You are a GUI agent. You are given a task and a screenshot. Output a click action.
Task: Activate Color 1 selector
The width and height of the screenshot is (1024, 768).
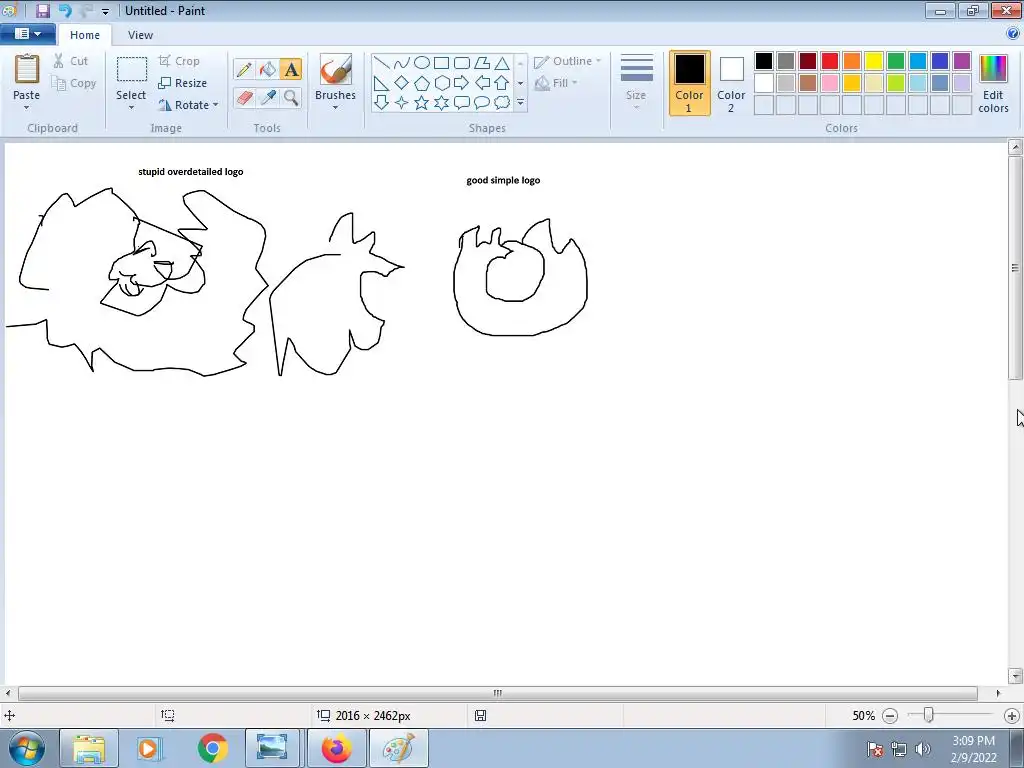[x=690, y=83]
